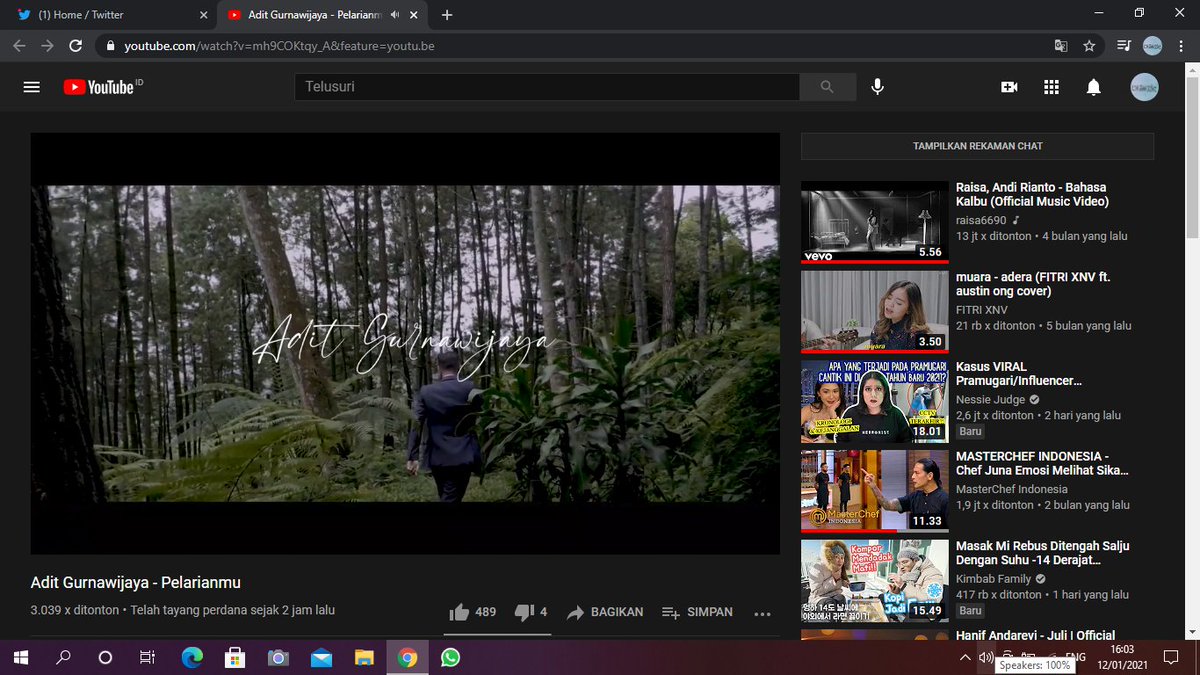
Task: Open Chrome three-dot menu
Action: click(1182, 46)
